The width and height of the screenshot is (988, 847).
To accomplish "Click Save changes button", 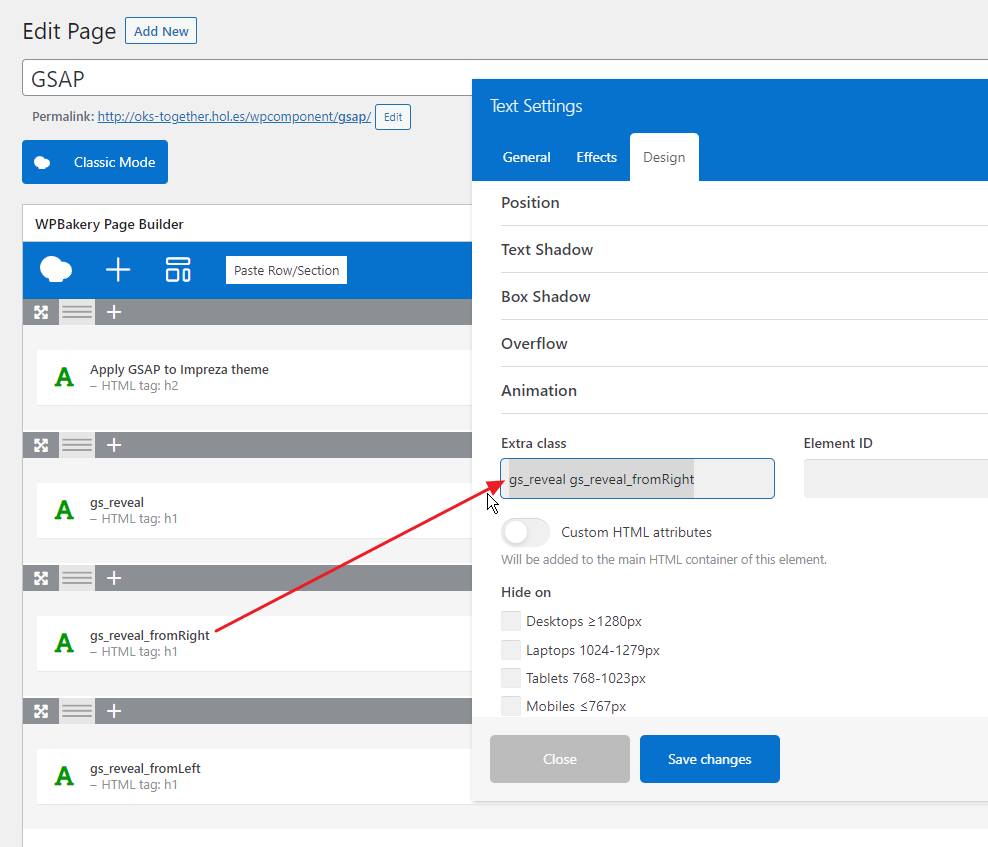I will tap(710, 759).
